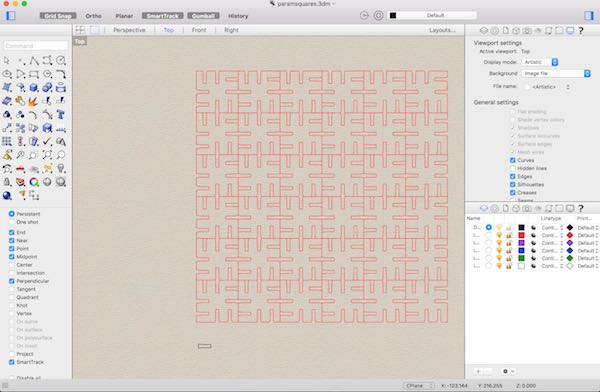This screenshot has height=392, width=600.
Task: Switch to the Front viewport tab
Action: [199, 30]
